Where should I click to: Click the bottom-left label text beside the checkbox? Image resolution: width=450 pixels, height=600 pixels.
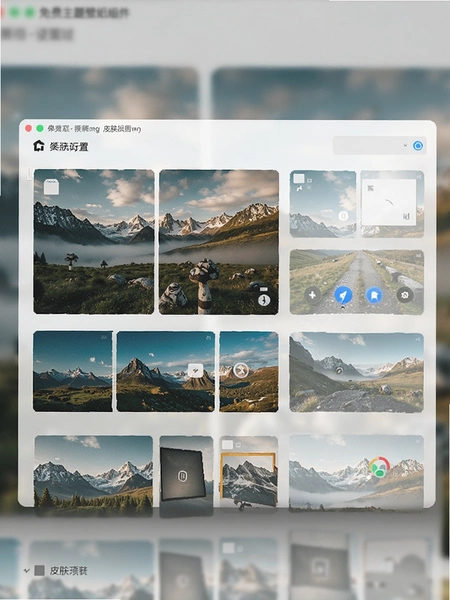tap(68, 571)
